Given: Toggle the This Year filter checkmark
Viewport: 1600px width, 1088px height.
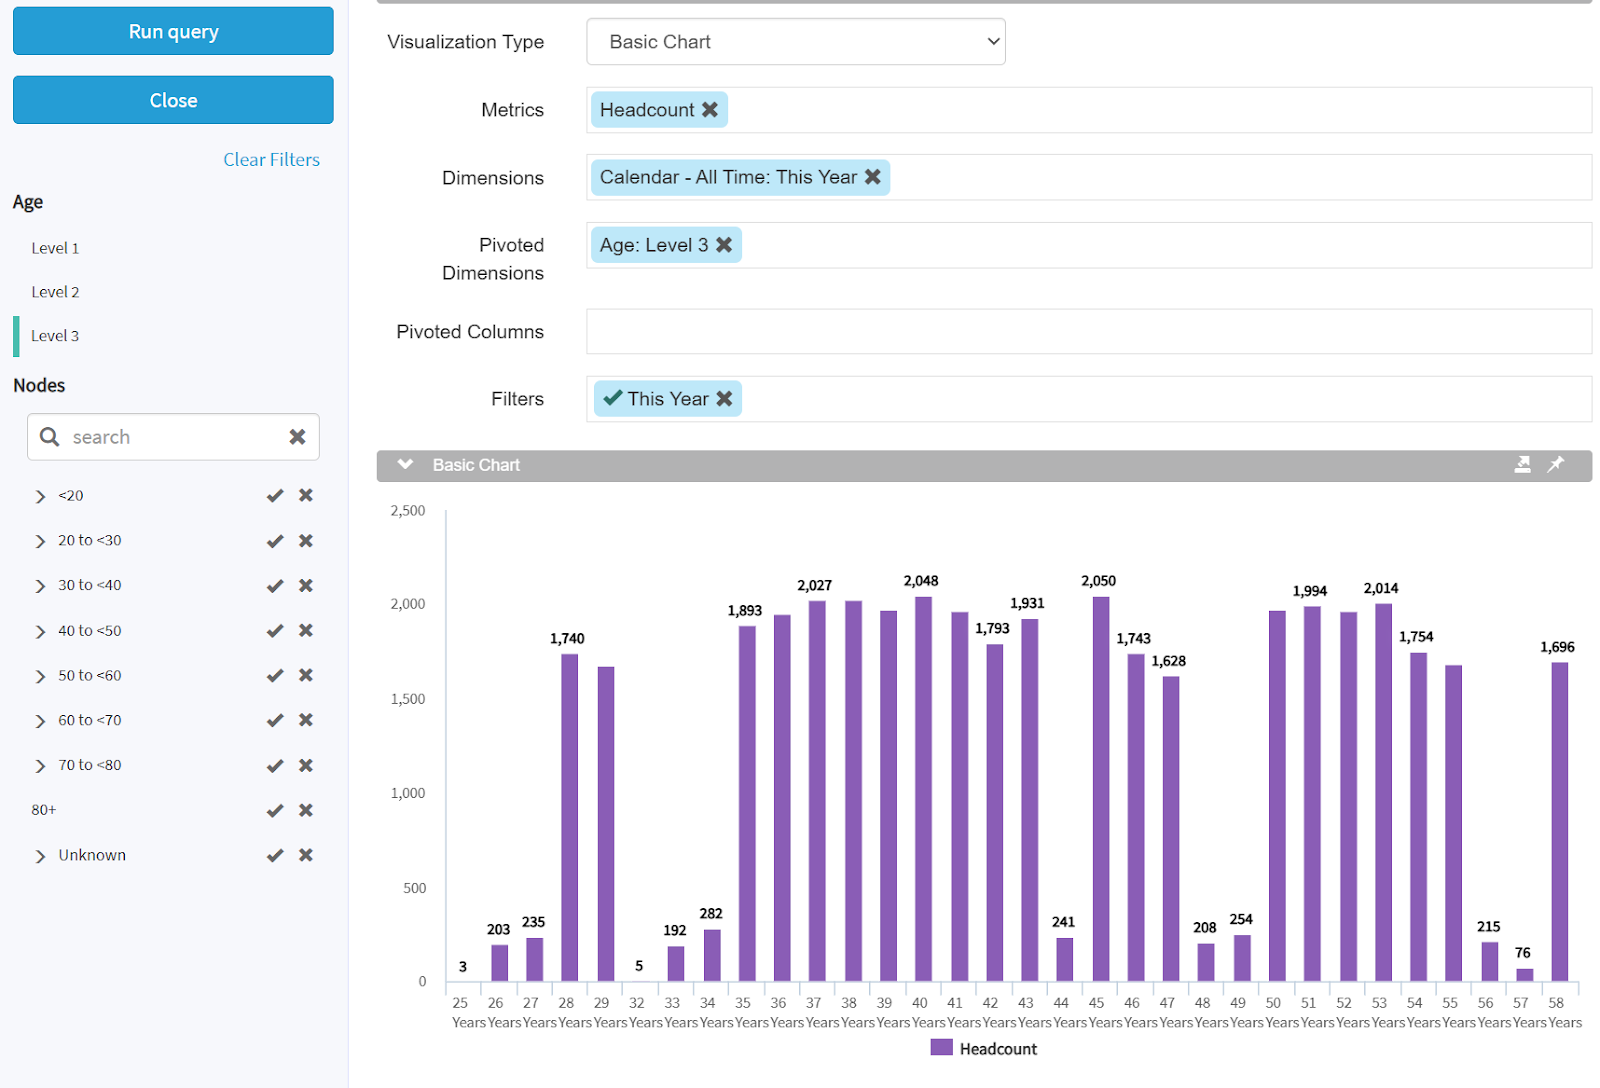Looking at the screenshot, I should tap(613, 398).
